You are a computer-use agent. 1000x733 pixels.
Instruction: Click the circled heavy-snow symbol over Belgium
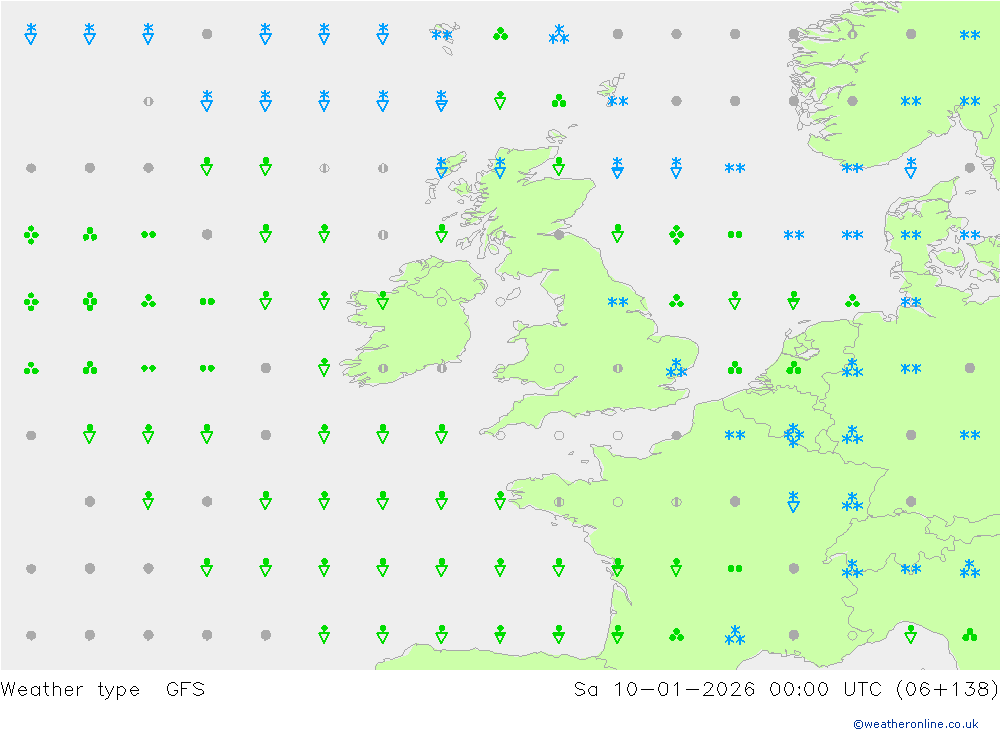[793, 435]
